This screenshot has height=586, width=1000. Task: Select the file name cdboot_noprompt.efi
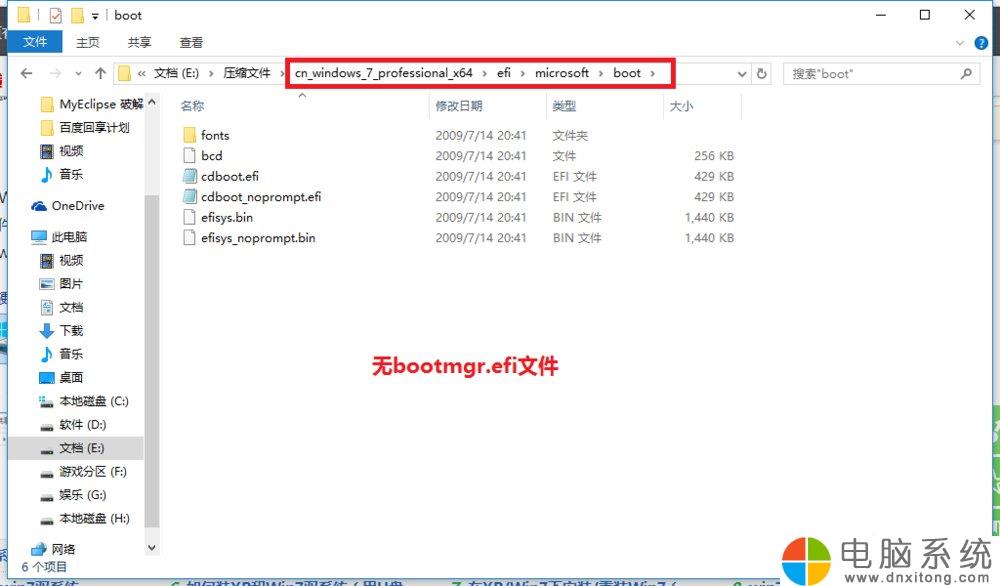pos(261,197)
